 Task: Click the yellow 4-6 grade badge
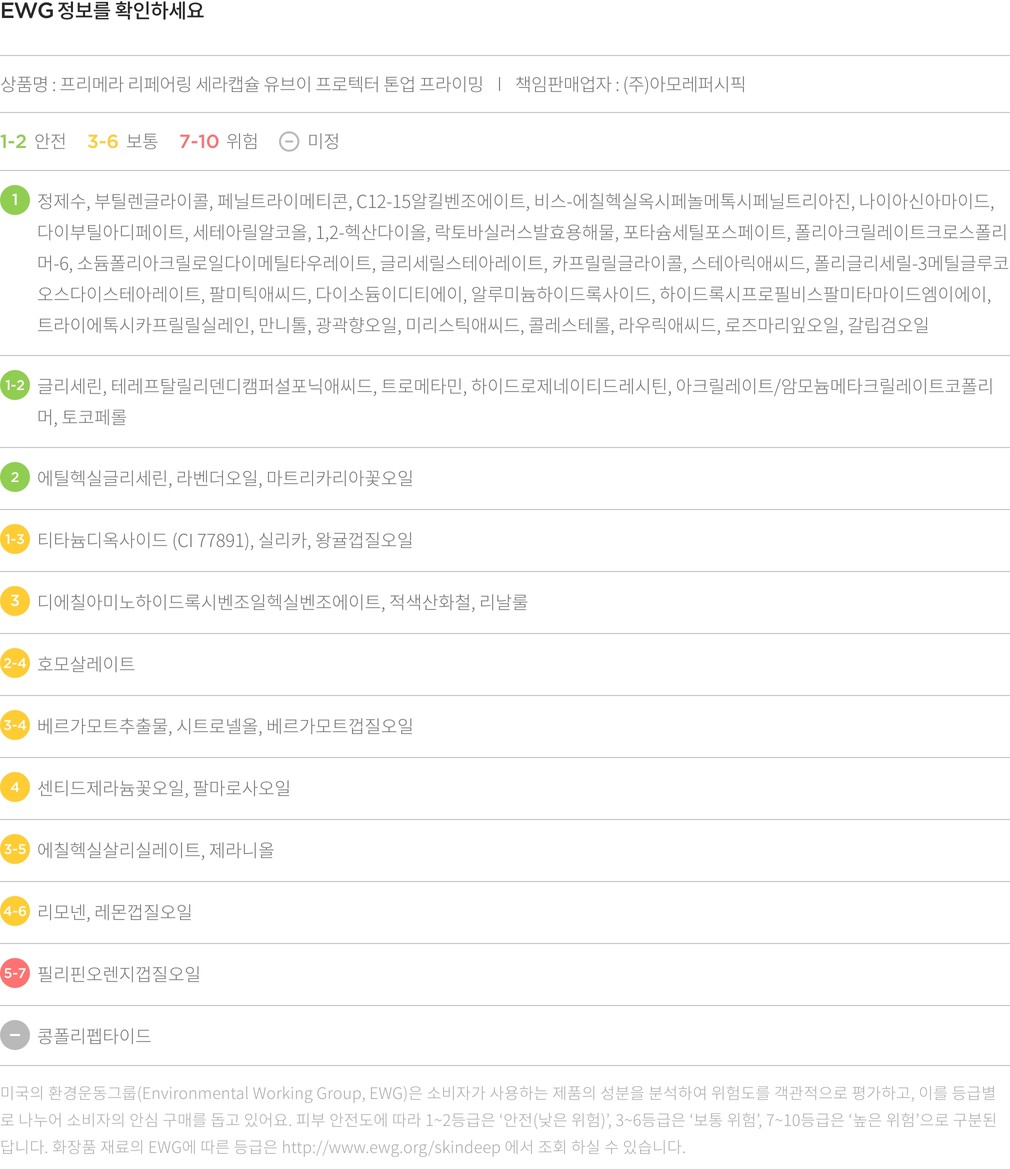pos(15,912)
